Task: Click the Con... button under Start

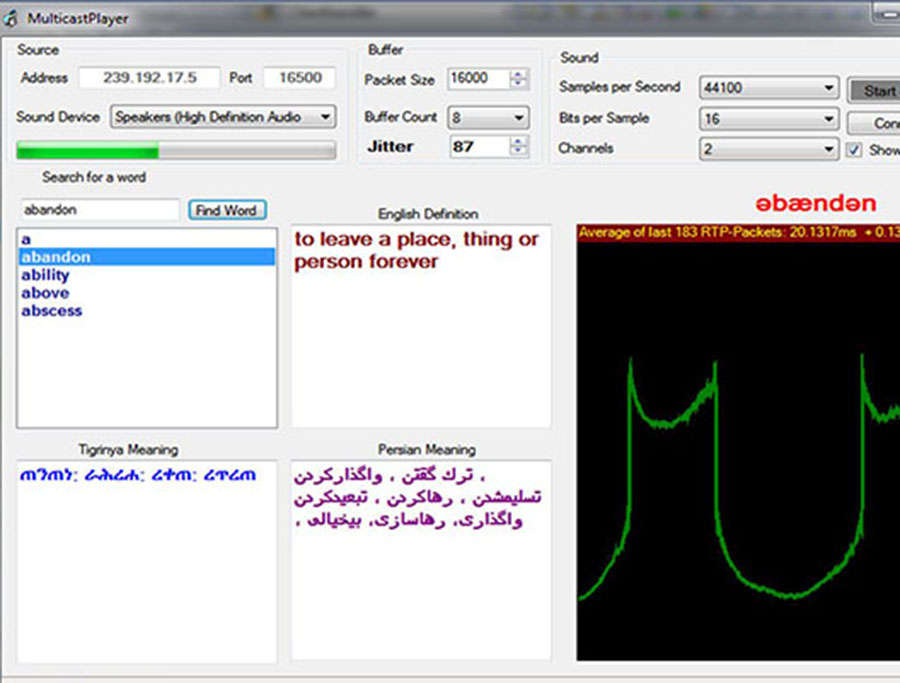Action: point(874,123)
